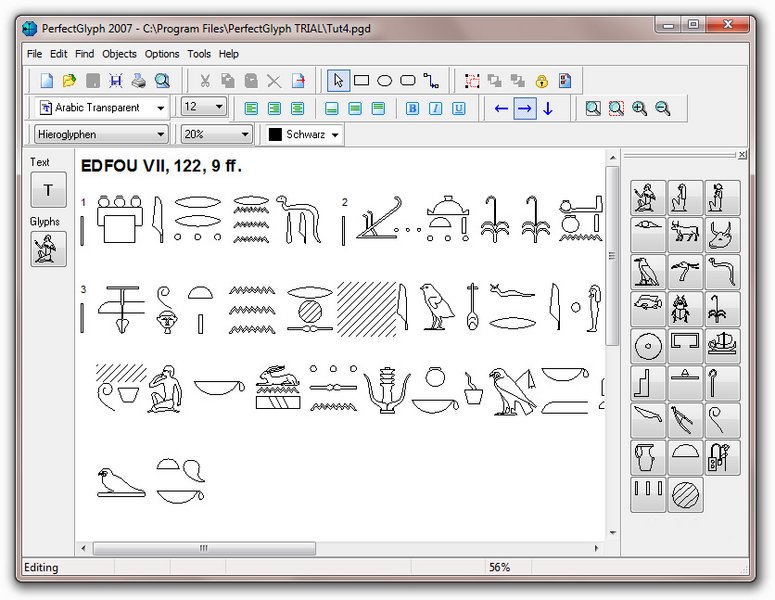The height and width of the screenshot is (600, 775).
Task: Click the zoom in magnifier icon
Action: coord(639,108)
